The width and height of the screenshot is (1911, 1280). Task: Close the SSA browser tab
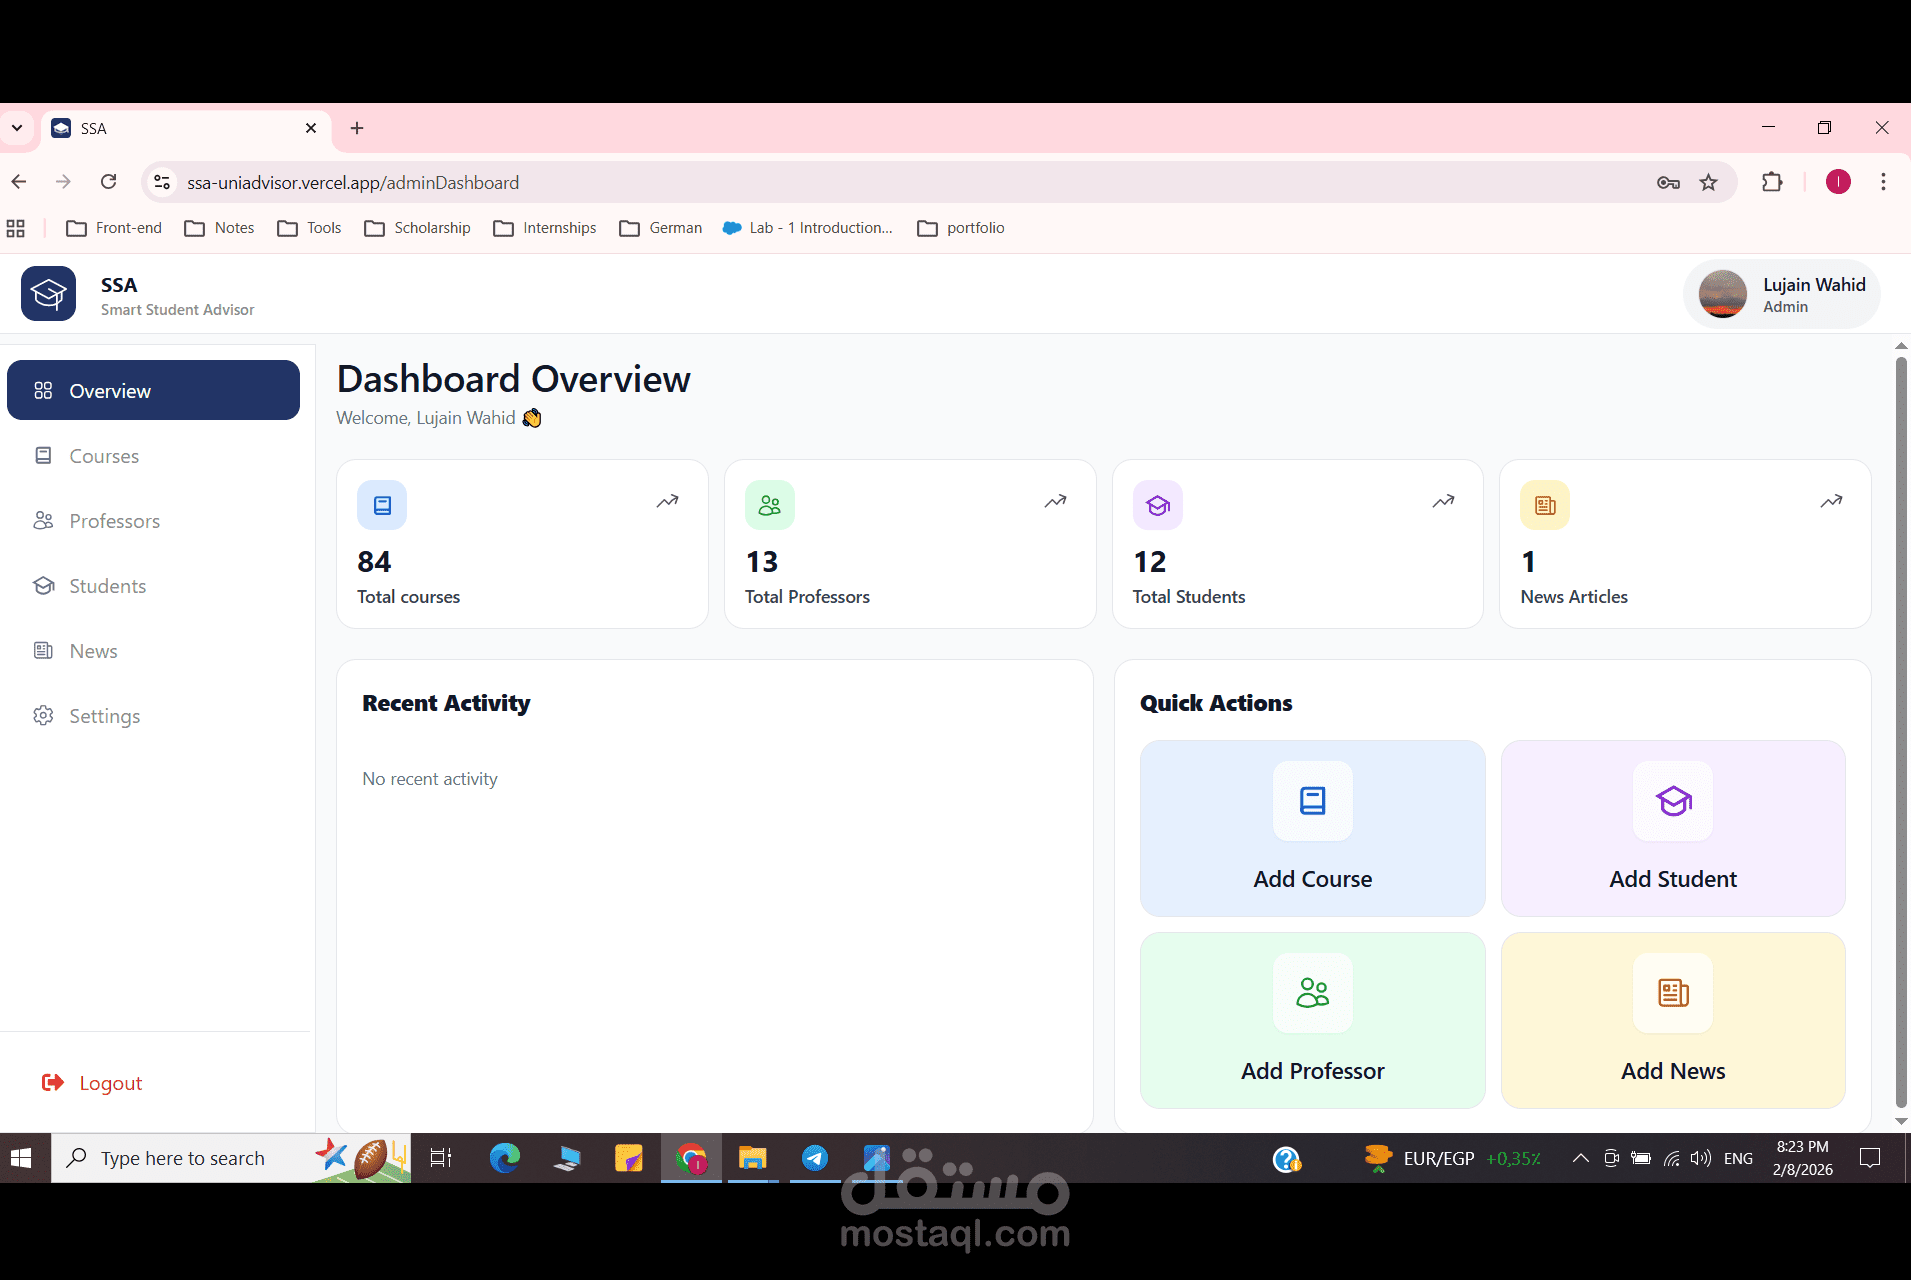tap(311, 128)
